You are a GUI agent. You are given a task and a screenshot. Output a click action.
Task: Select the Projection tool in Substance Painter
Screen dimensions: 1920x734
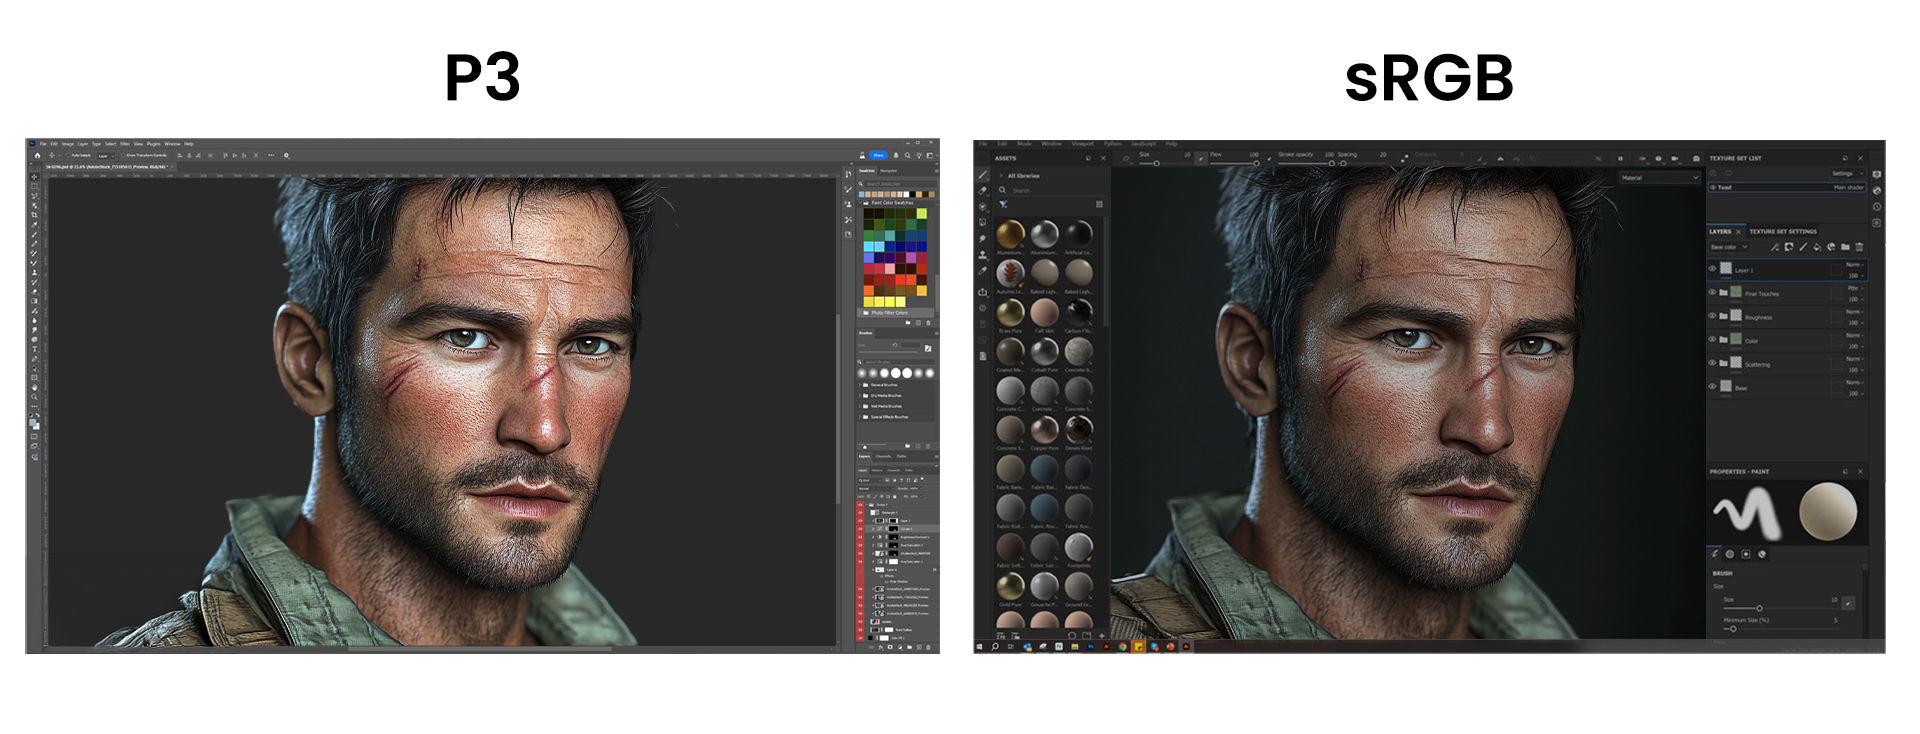[983, 207]
